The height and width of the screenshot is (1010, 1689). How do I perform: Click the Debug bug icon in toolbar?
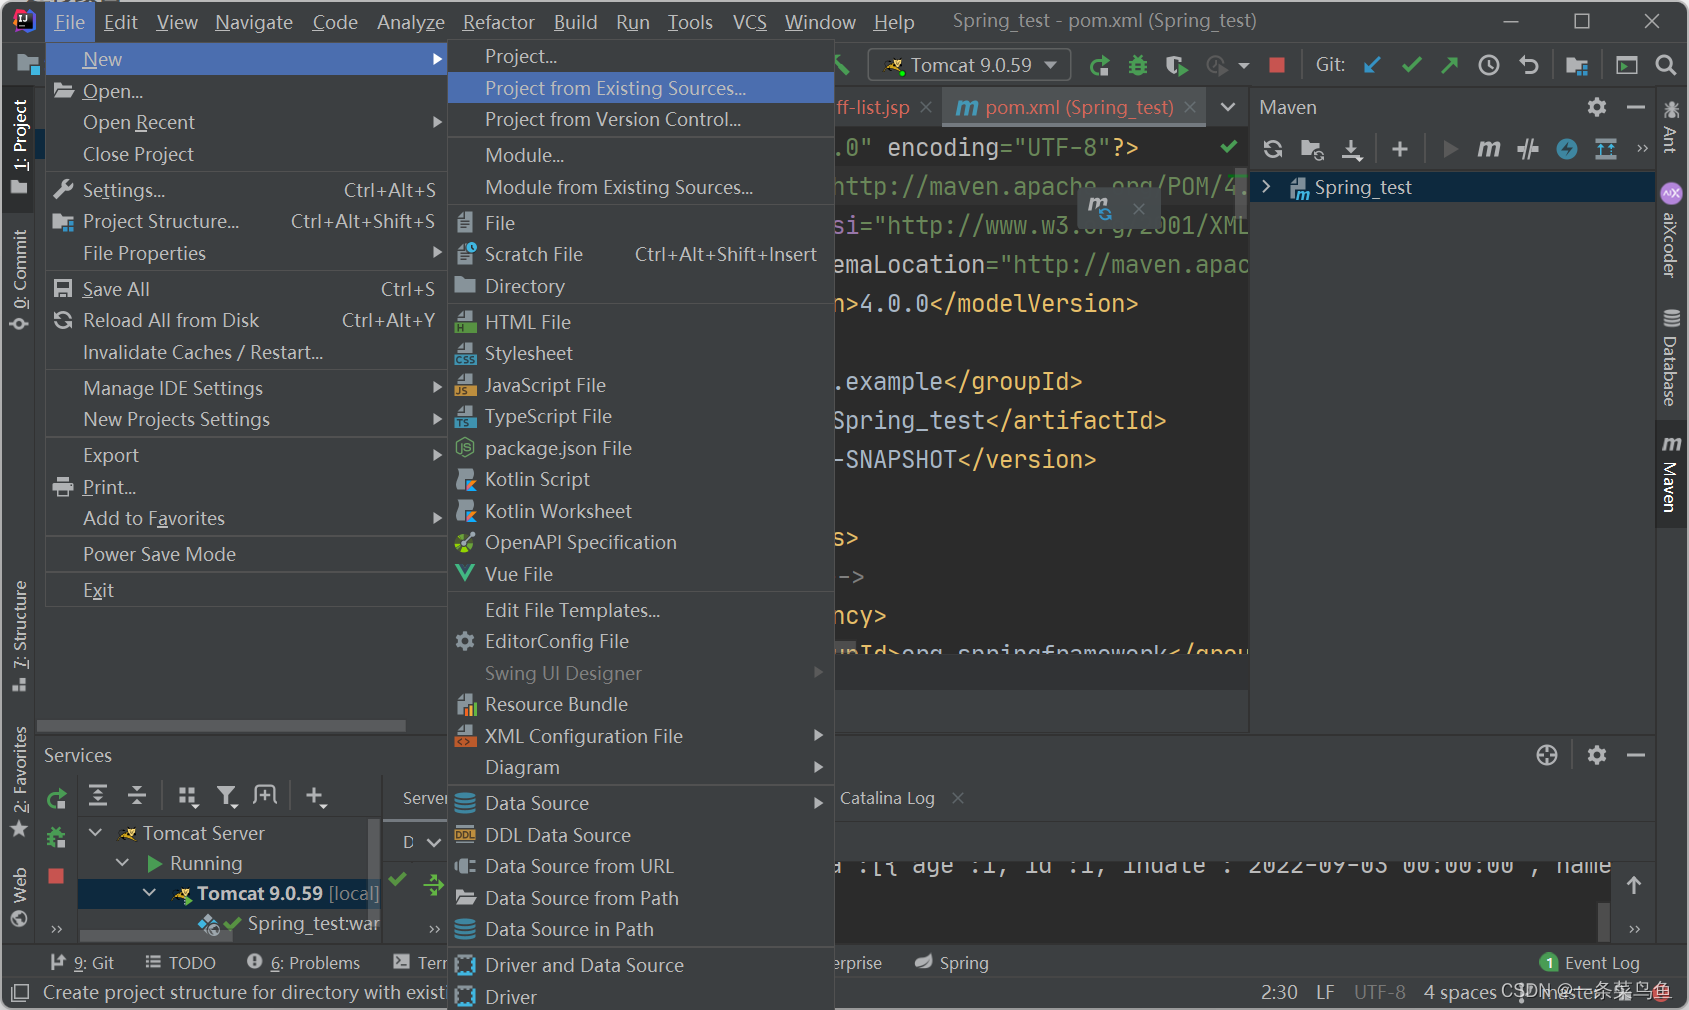point(1138,66)
